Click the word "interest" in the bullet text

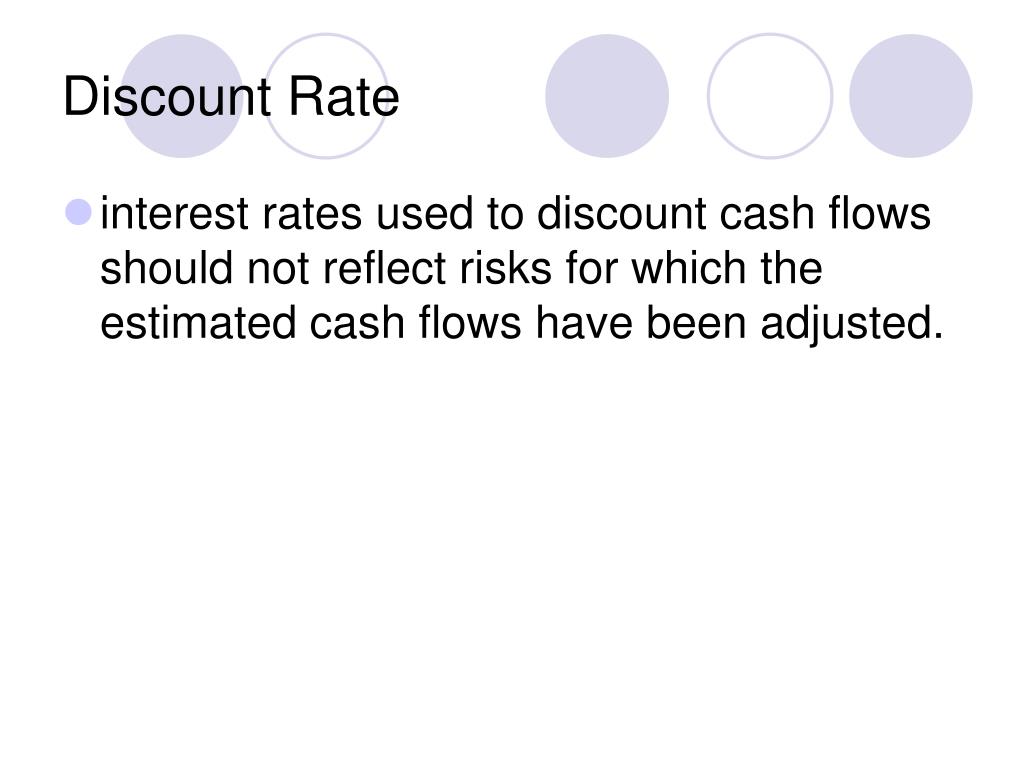point(174,214)
